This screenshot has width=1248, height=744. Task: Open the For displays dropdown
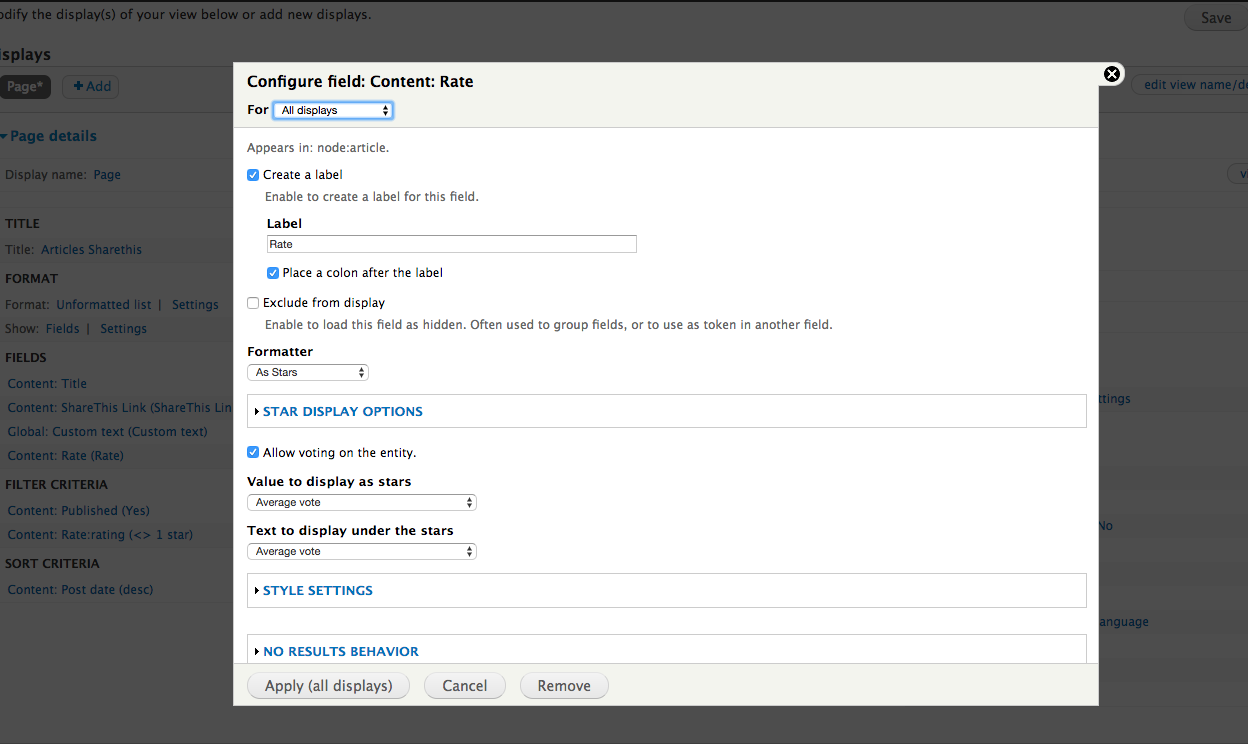[x=333, y=110]
